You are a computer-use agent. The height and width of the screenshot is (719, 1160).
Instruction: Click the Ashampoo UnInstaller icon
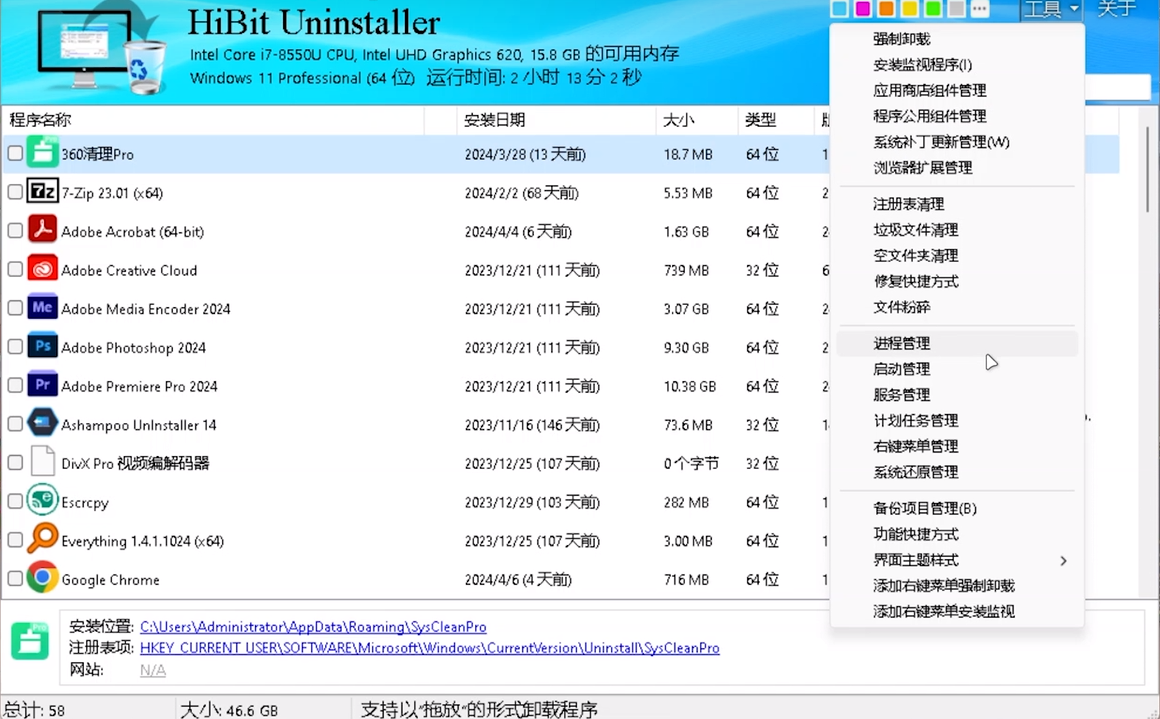[x=42, y=423]
